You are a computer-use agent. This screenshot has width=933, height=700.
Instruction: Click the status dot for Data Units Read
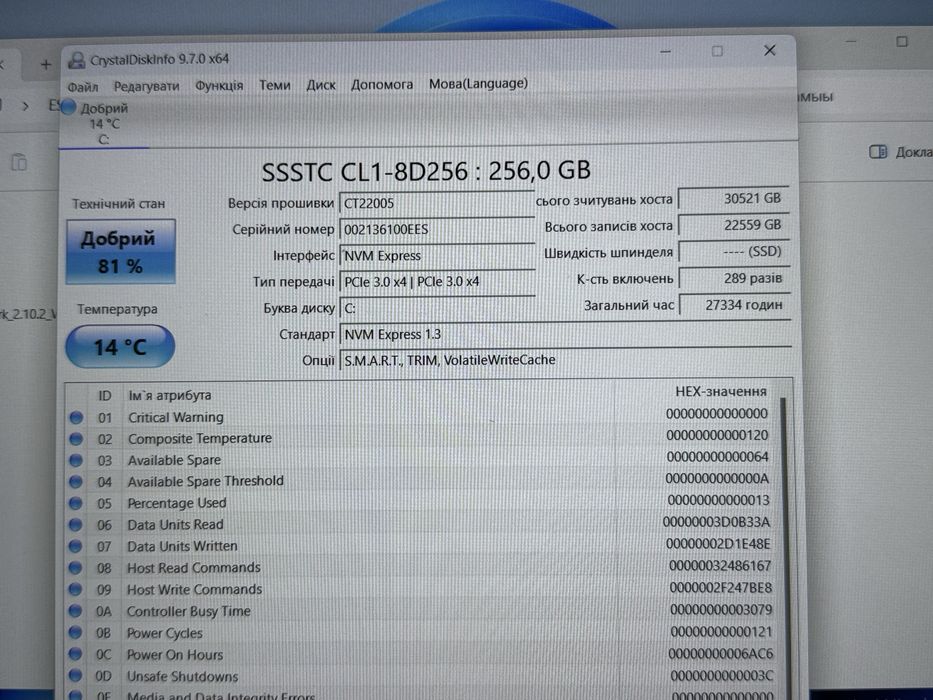(x=75, y=525)
